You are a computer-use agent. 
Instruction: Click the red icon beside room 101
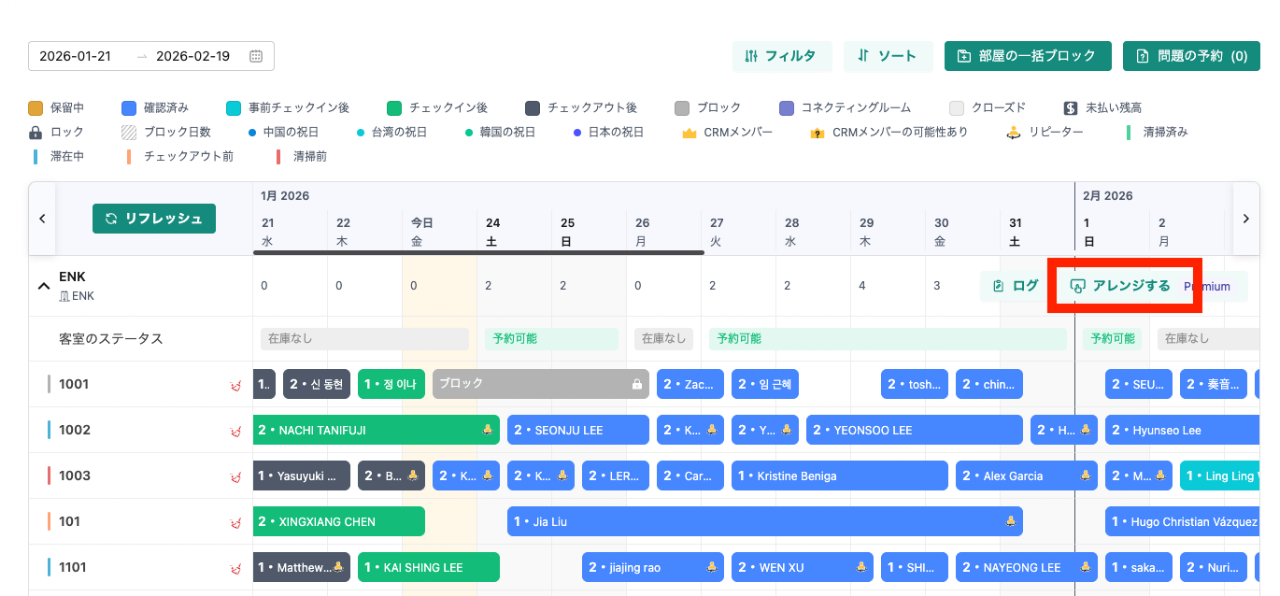click(x=237, y=523)
